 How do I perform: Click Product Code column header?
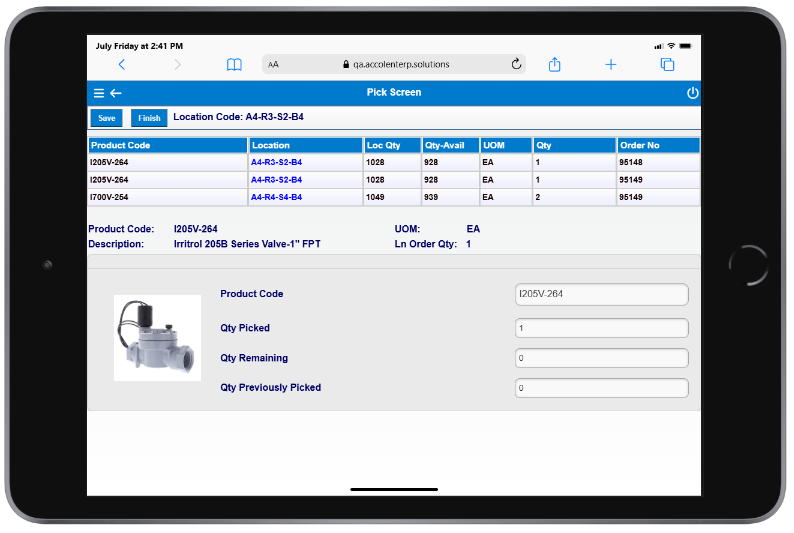(168, 145)
